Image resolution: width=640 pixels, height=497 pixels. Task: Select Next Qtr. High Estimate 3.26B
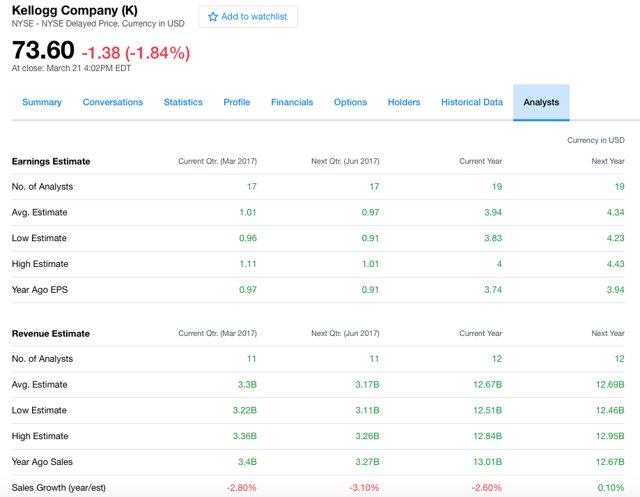[367, 436]
